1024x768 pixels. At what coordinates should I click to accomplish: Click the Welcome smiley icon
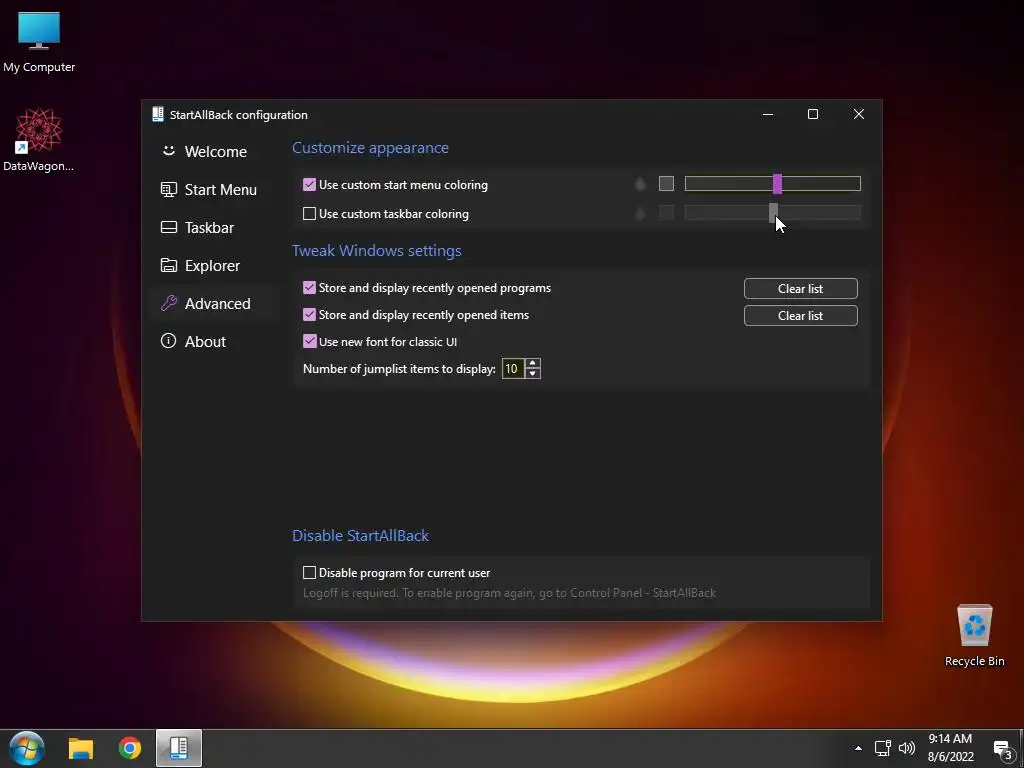[x=168, y=151]
